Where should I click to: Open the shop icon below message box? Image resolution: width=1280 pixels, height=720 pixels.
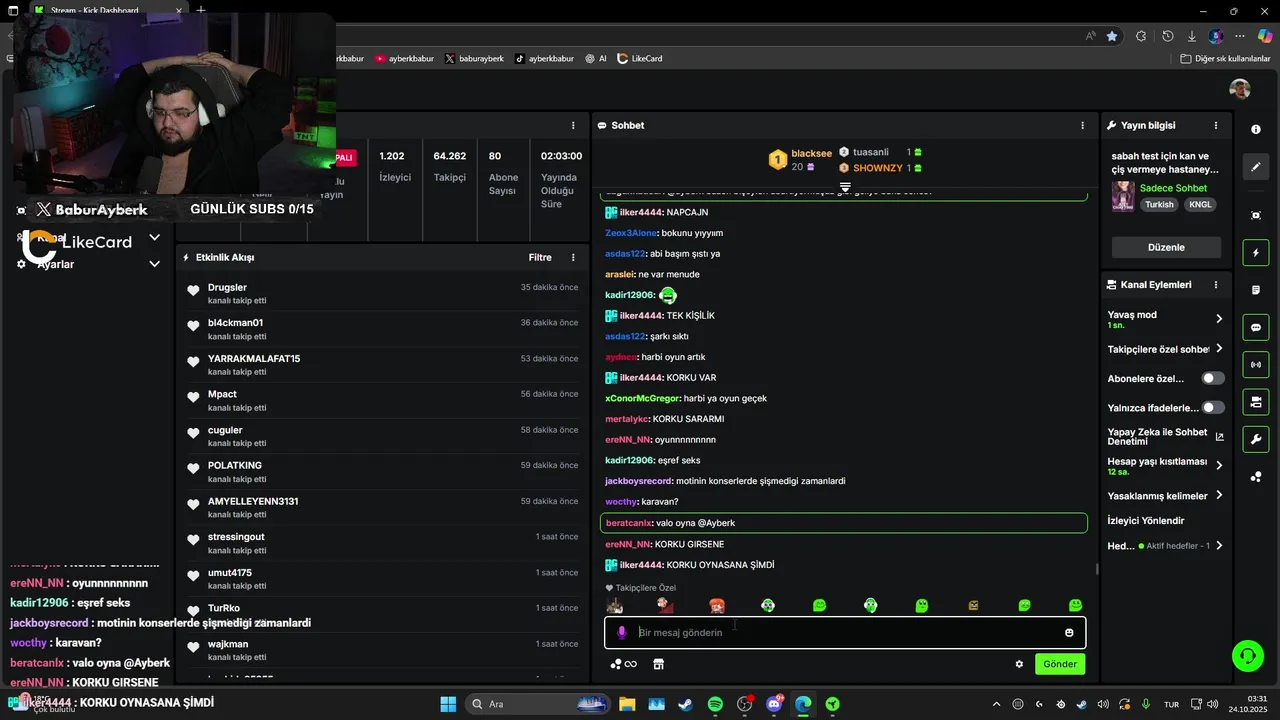(x=658, y=664)
